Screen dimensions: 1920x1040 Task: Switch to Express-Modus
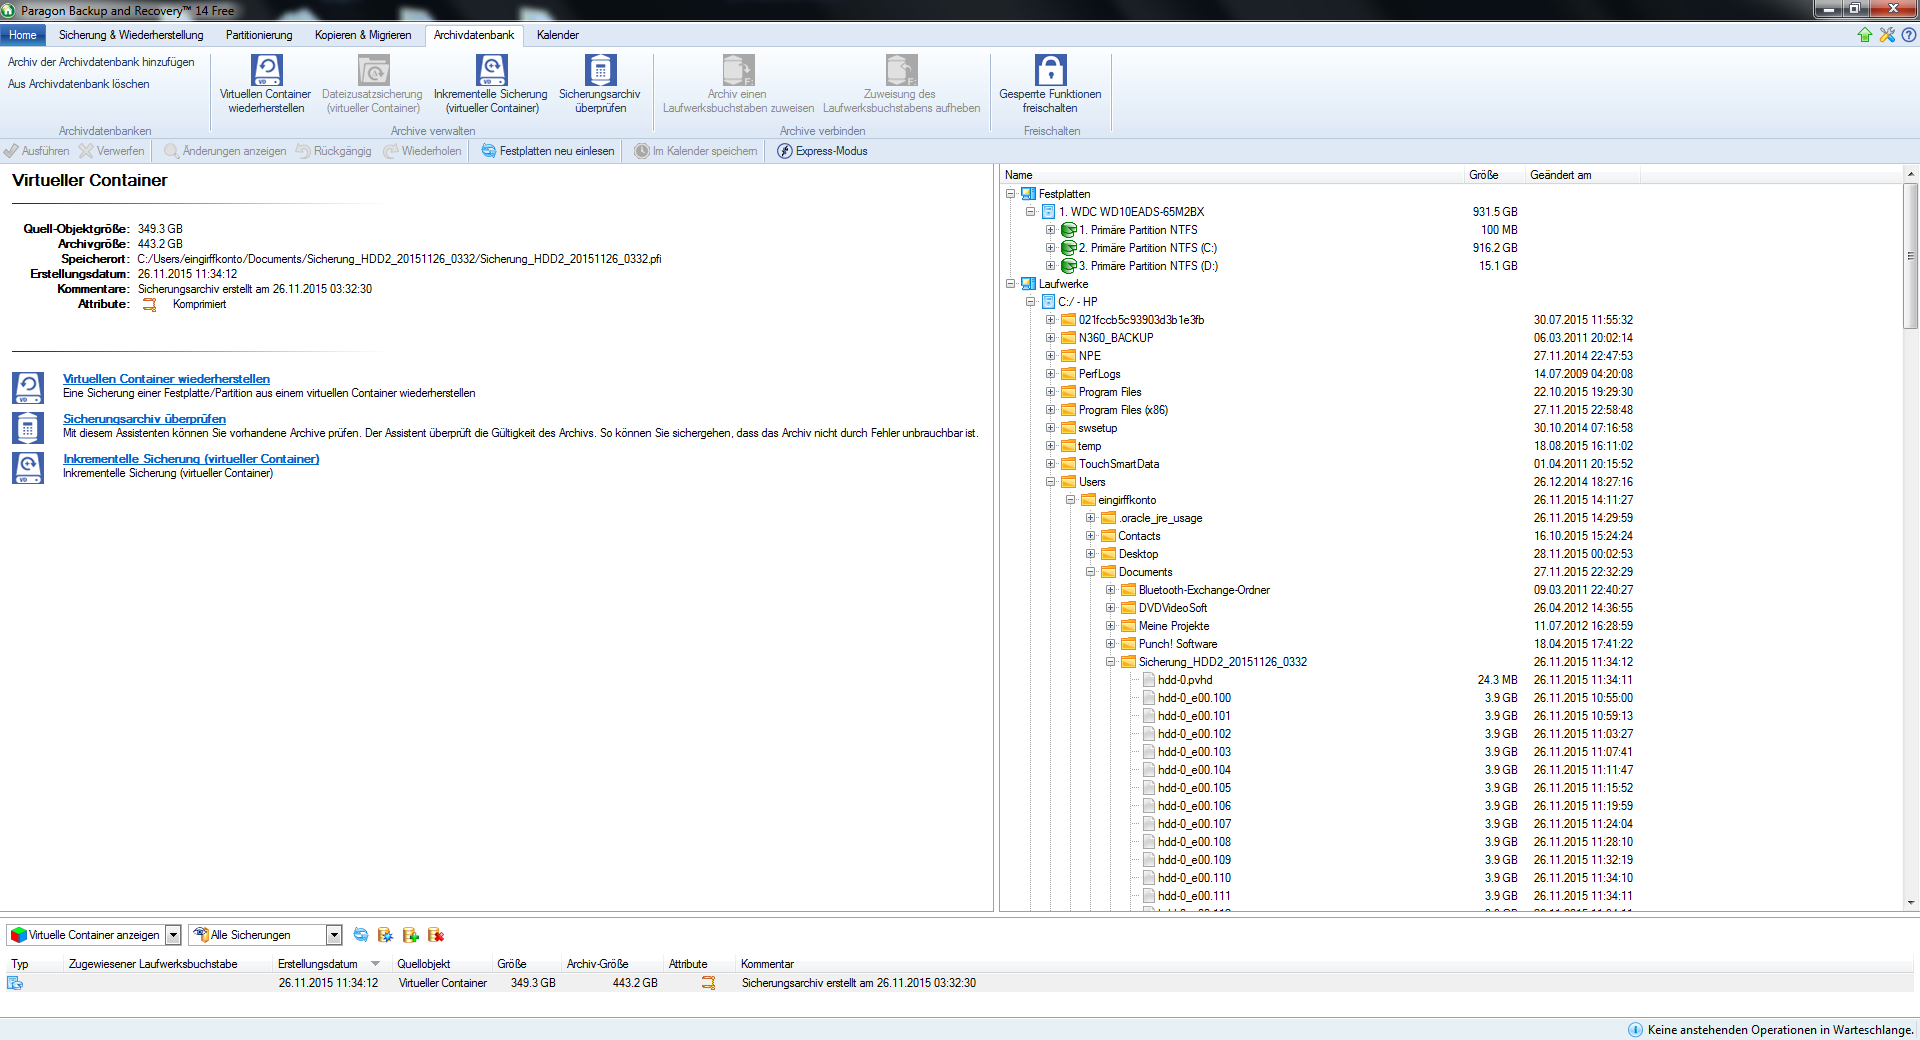[x=822, y=151]
